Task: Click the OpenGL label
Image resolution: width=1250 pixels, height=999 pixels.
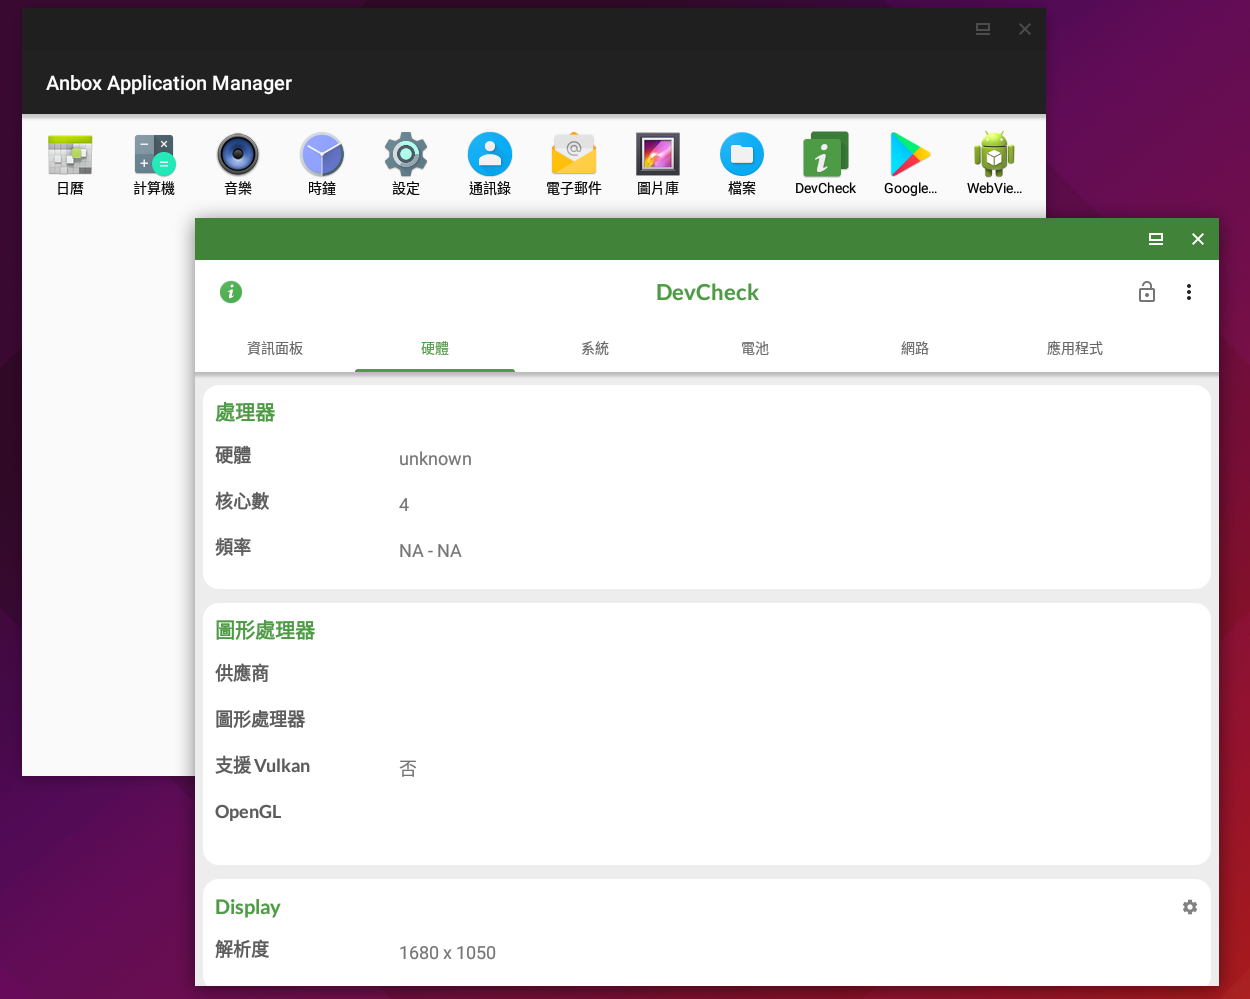Action: 248,812
